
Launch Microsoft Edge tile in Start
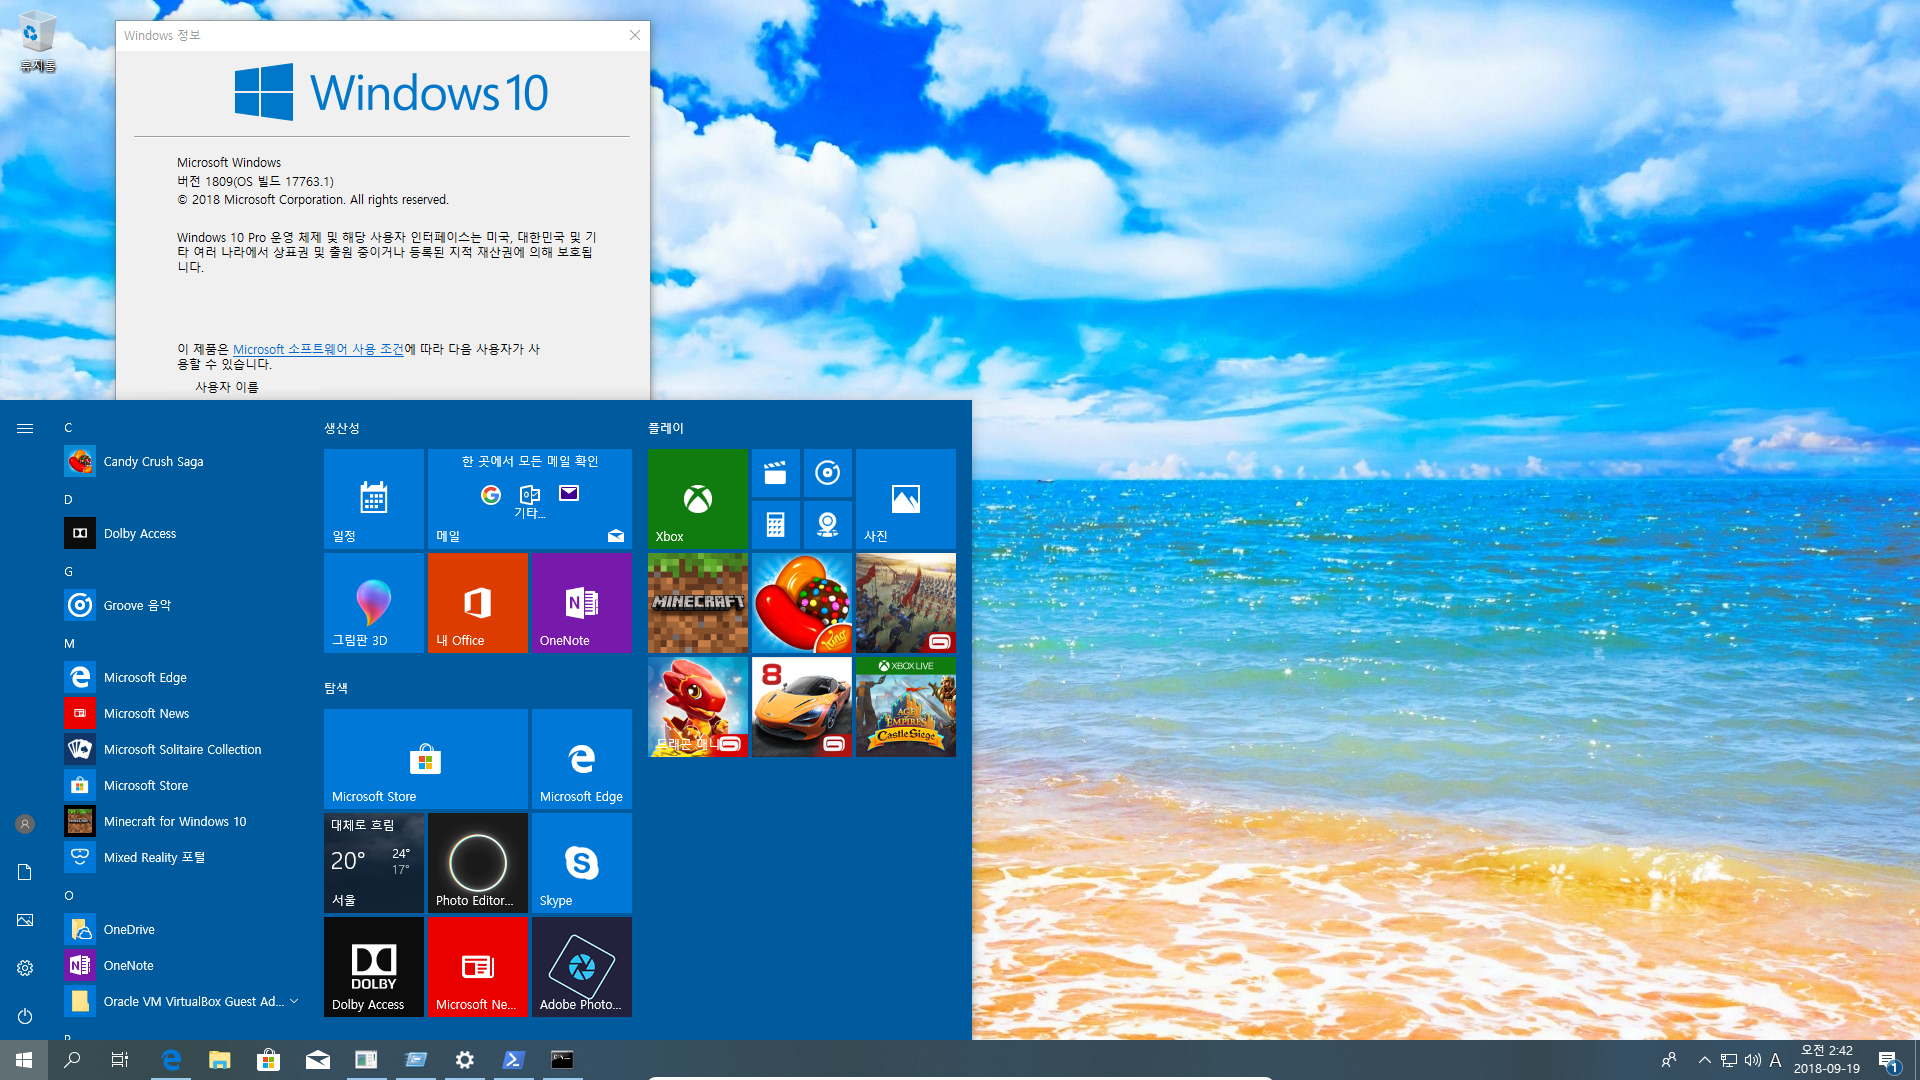pos(582,758)
